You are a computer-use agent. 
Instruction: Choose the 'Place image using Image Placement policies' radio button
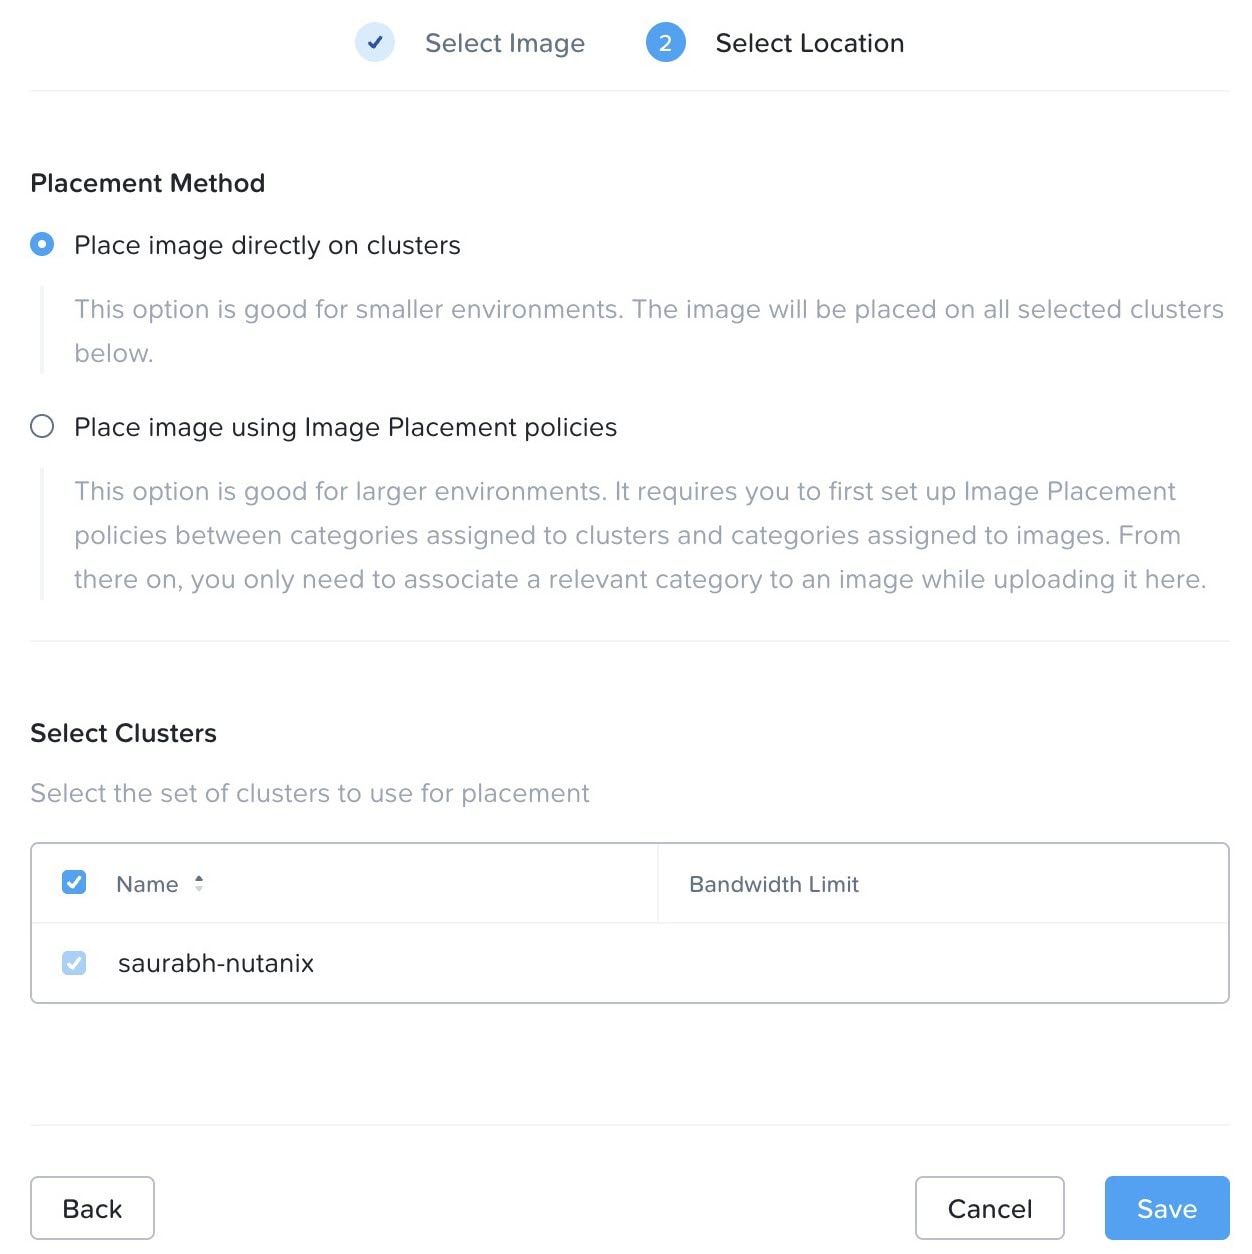tap(42, 427)
